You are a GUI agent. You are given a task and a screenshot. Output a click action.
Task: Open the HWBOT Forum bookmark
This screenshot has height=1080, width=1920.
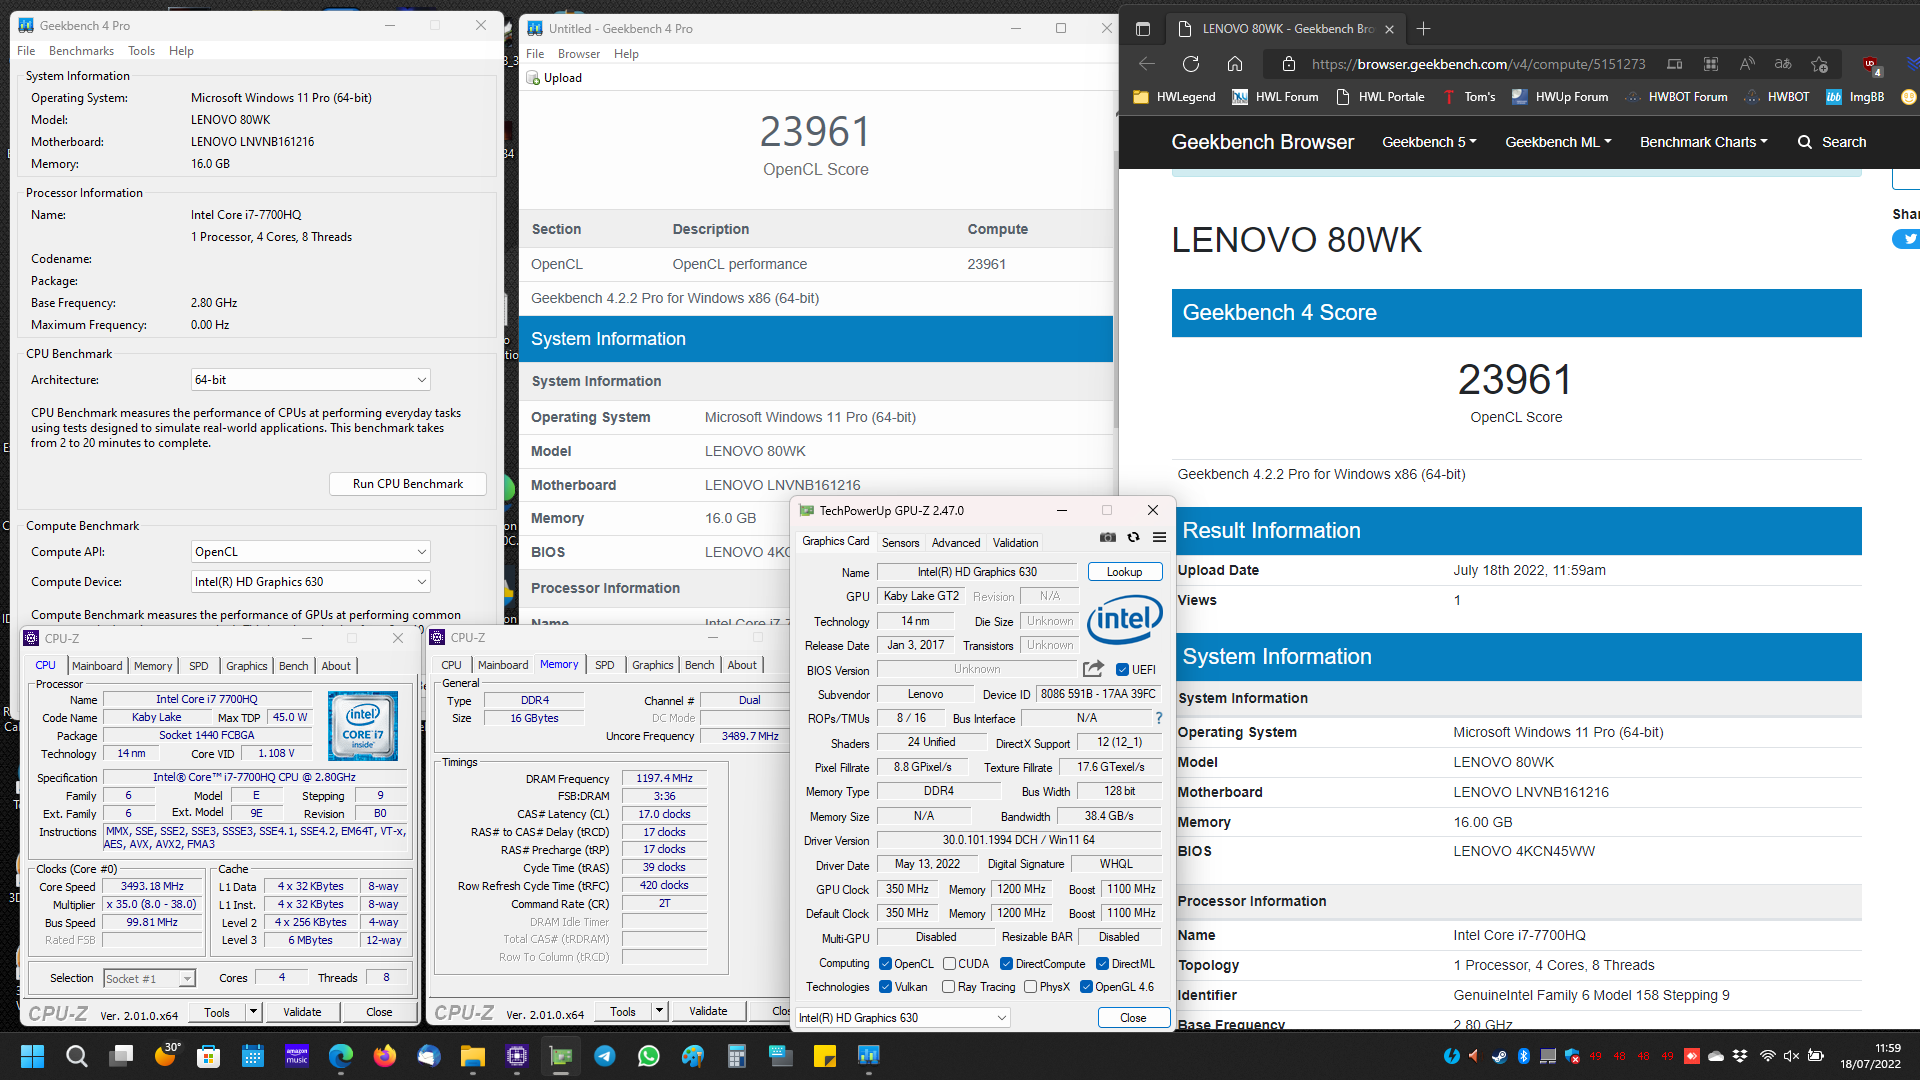point(1676,97)
